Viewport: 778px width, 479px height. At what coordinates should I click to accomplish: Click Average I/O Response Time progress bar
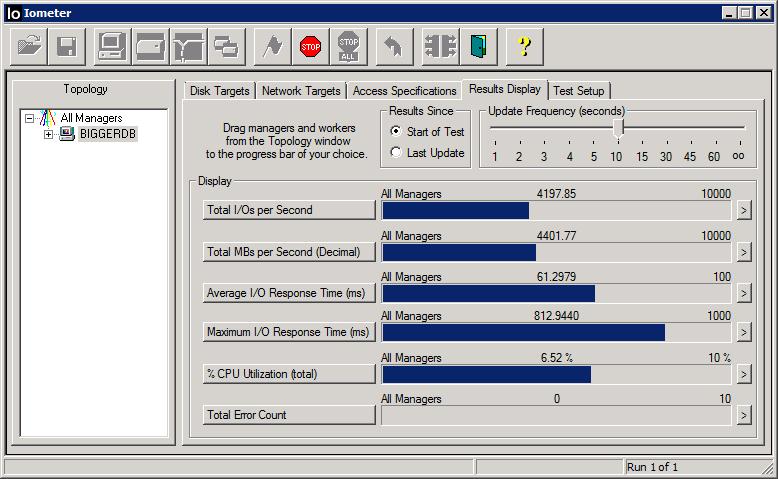(556, 293)
